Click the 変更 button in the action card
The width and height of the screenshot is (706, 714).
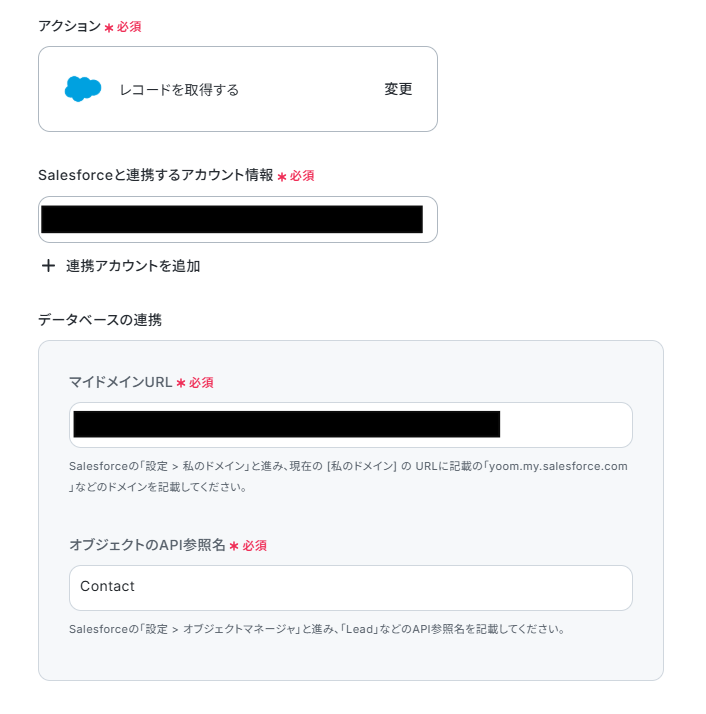(398, 89)
